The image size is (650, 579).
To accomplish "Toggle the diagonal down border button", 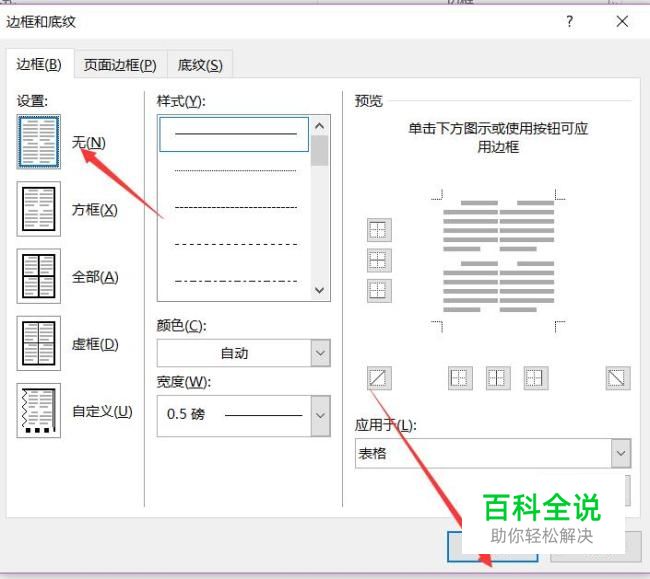I will 618,378.
